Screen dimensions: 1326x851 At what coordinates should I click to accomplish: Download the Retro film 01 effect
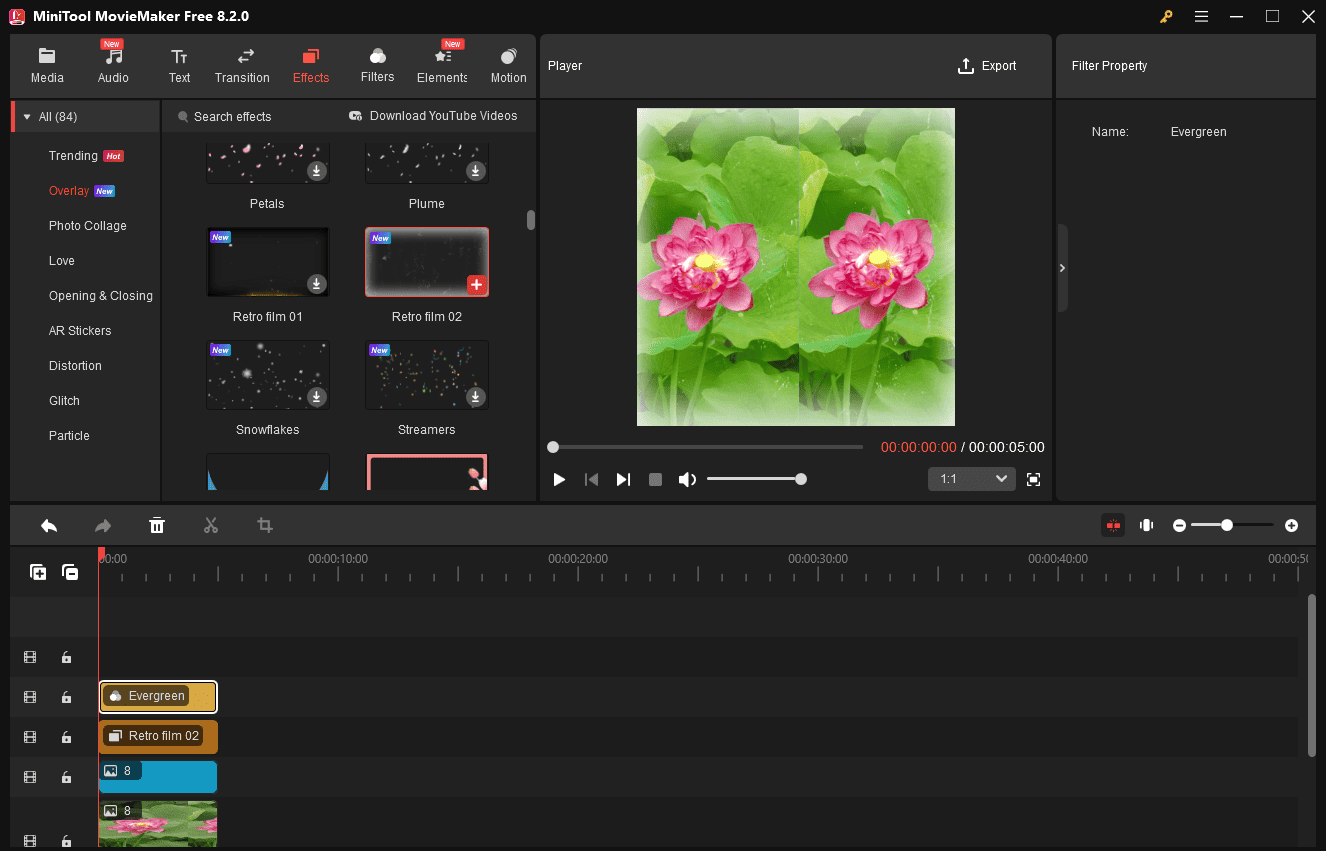click(x=316, y=284)
